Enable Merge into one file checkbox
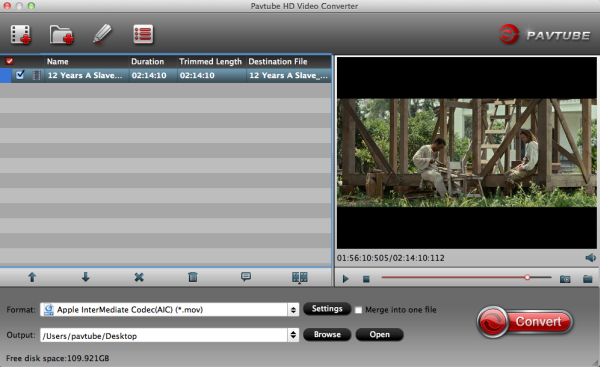The image size is (600, 367). click(x=358, y=310)
